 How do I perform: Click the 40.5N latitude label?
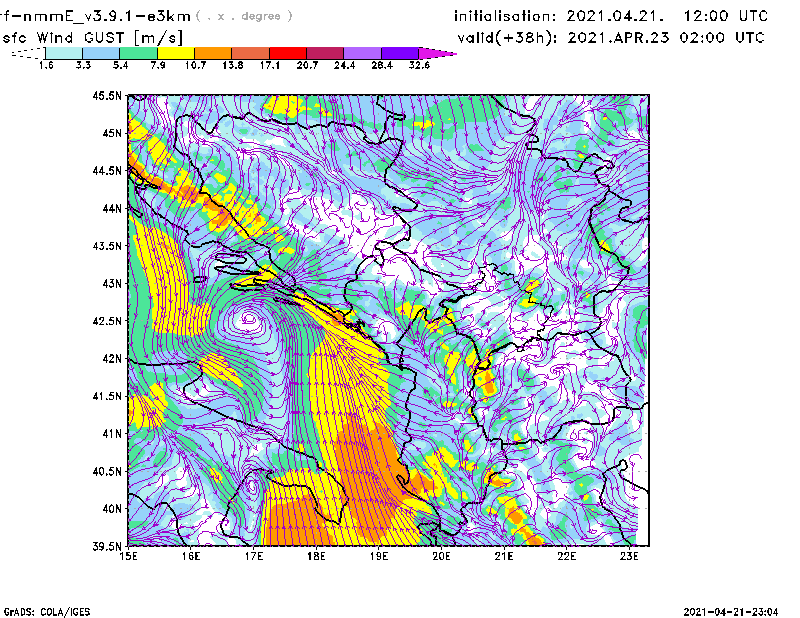107,472
